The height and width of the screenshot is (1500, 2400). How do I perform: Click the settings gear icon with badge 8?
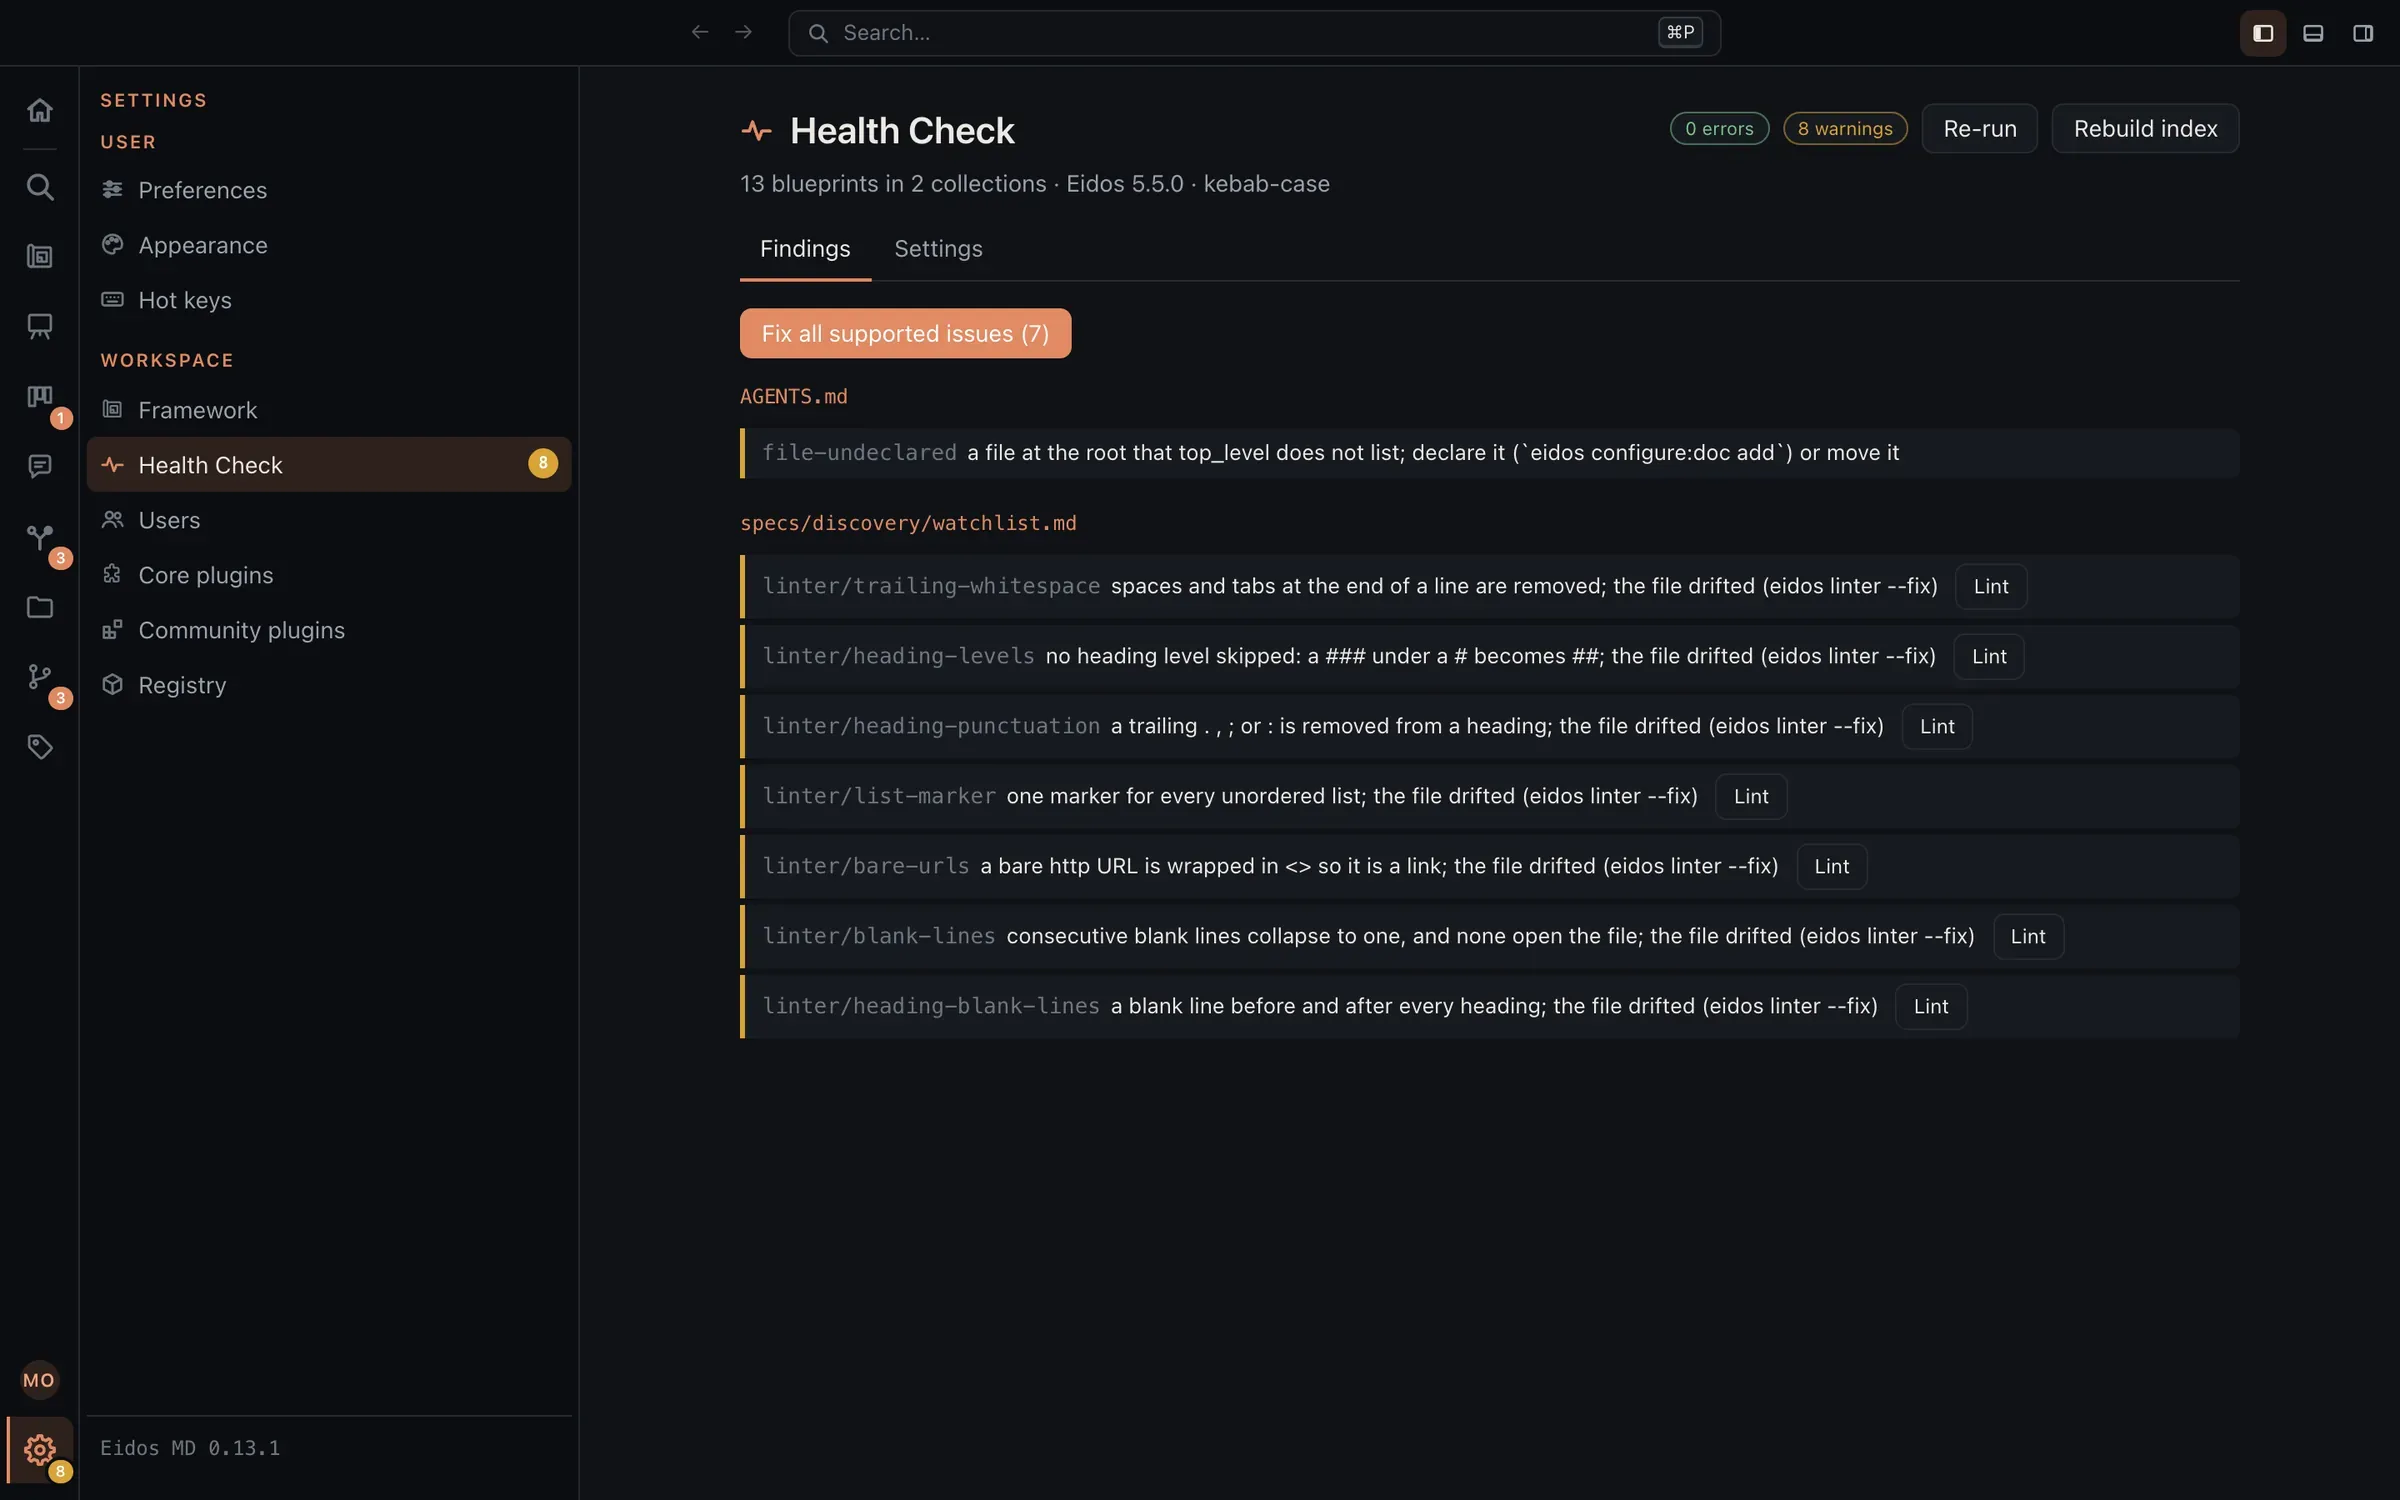pos(39,1449)
